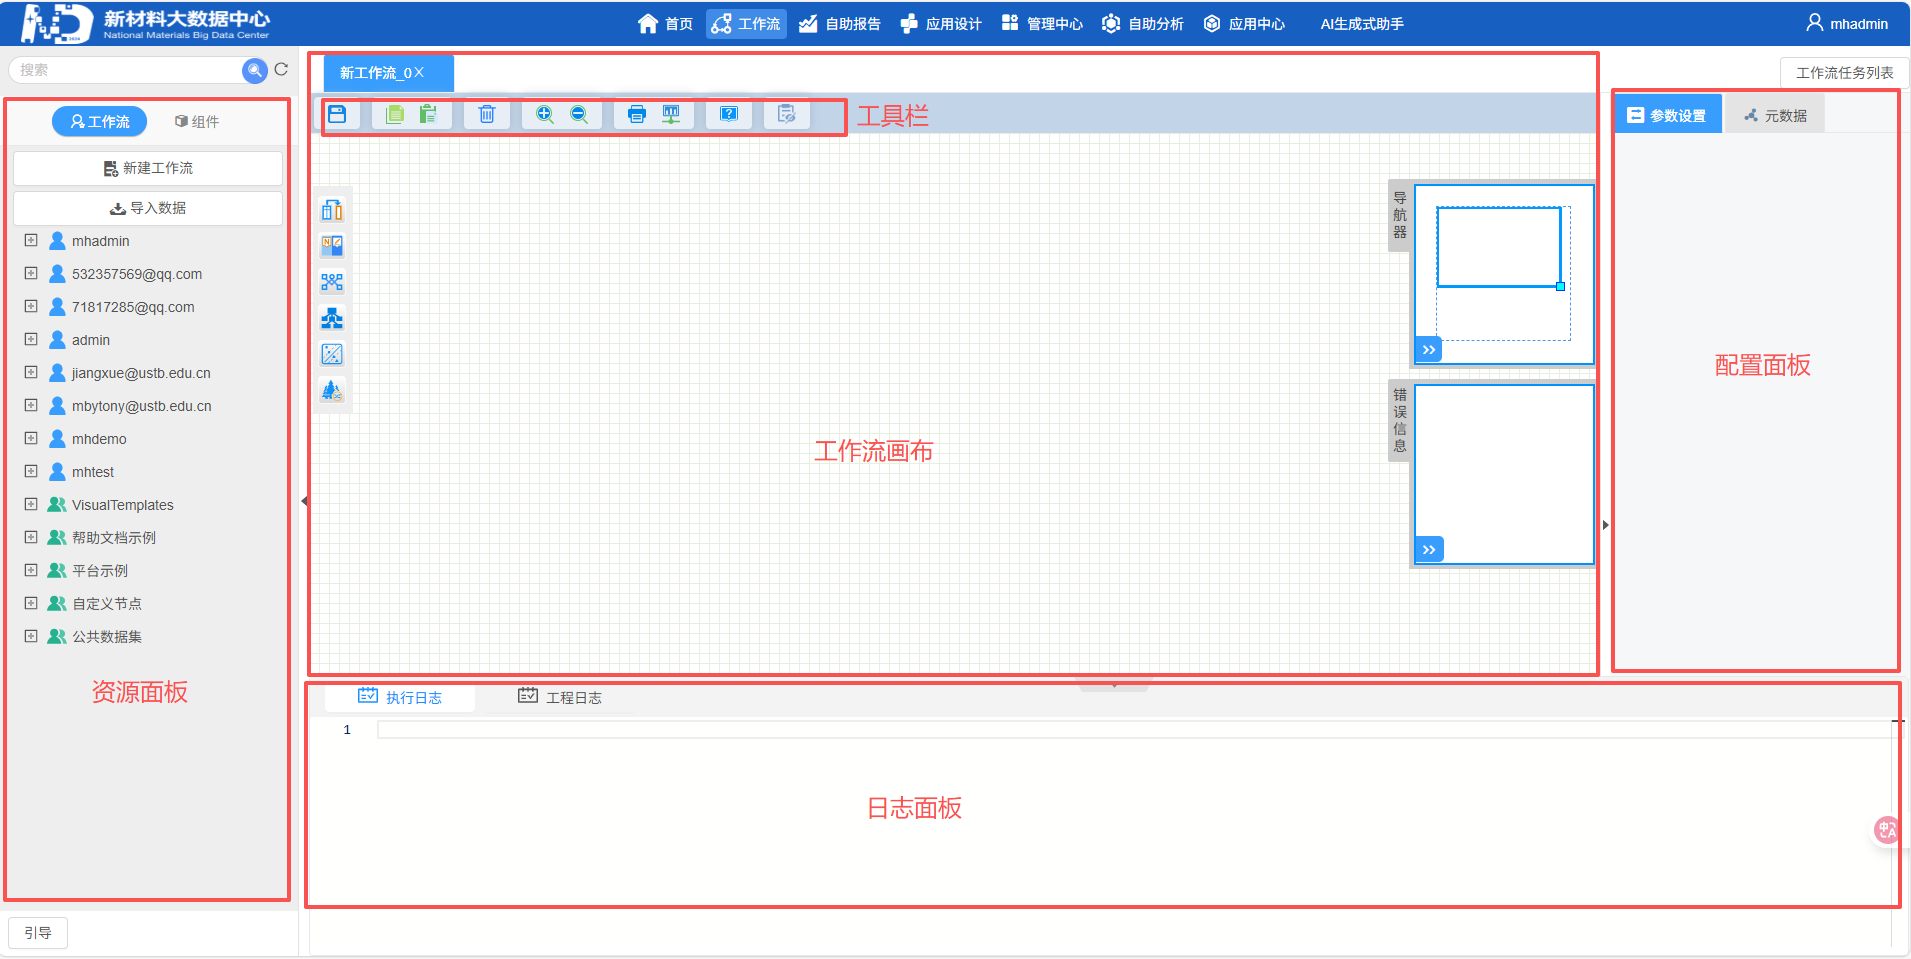
Task: Expand the VisualTemplates folder node
Action: coord(31,505)
